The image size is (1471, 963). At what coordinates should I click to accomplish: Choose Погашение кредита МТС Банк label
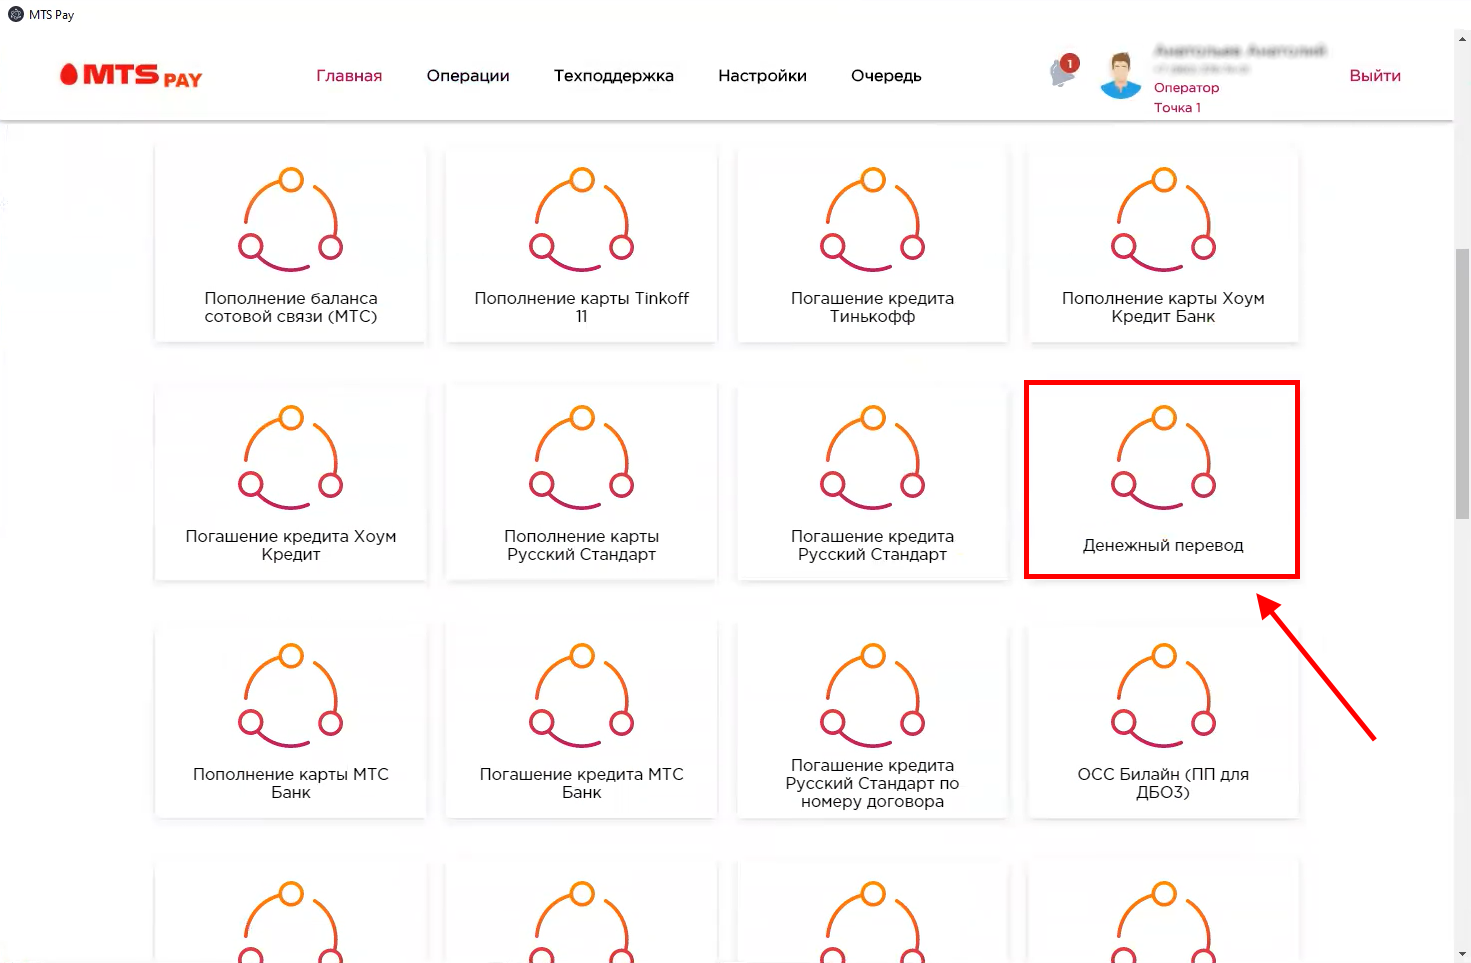coord(582,783)
